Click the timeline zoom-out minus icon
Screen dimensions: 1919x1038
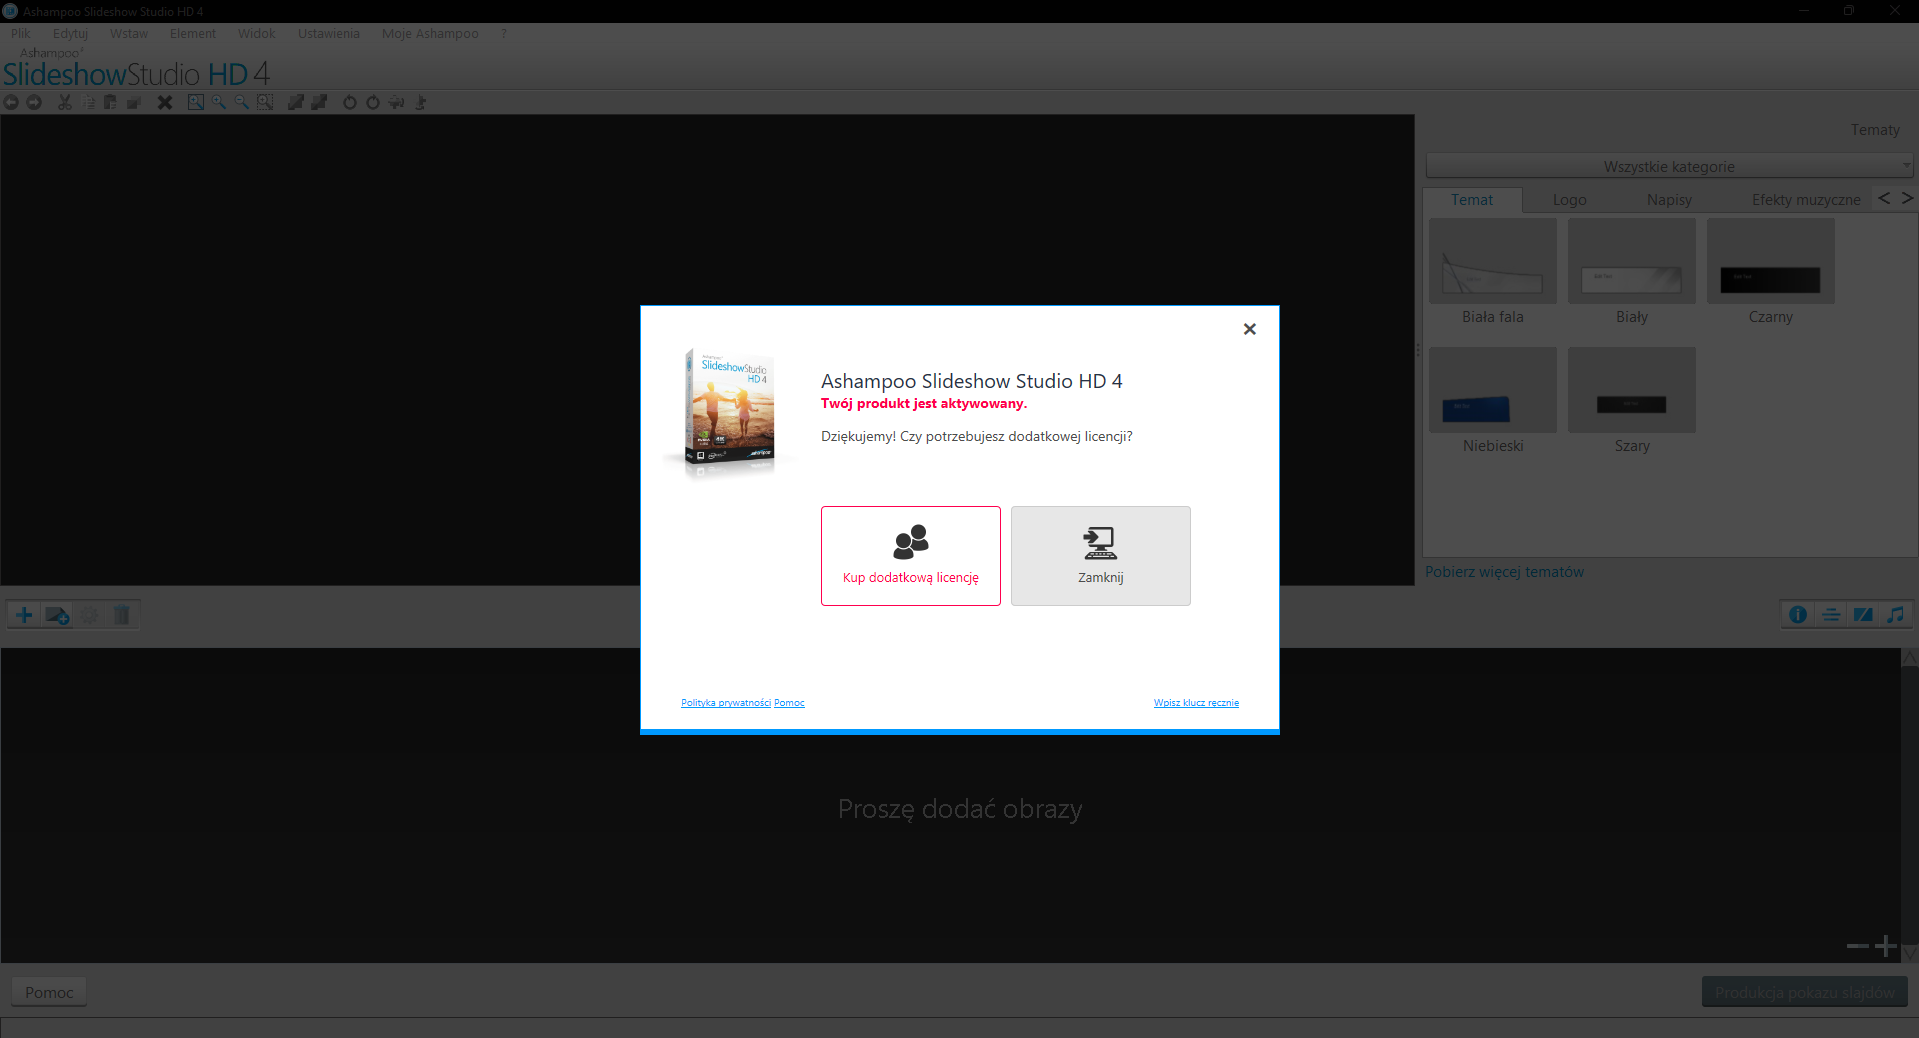point(1857,946)
